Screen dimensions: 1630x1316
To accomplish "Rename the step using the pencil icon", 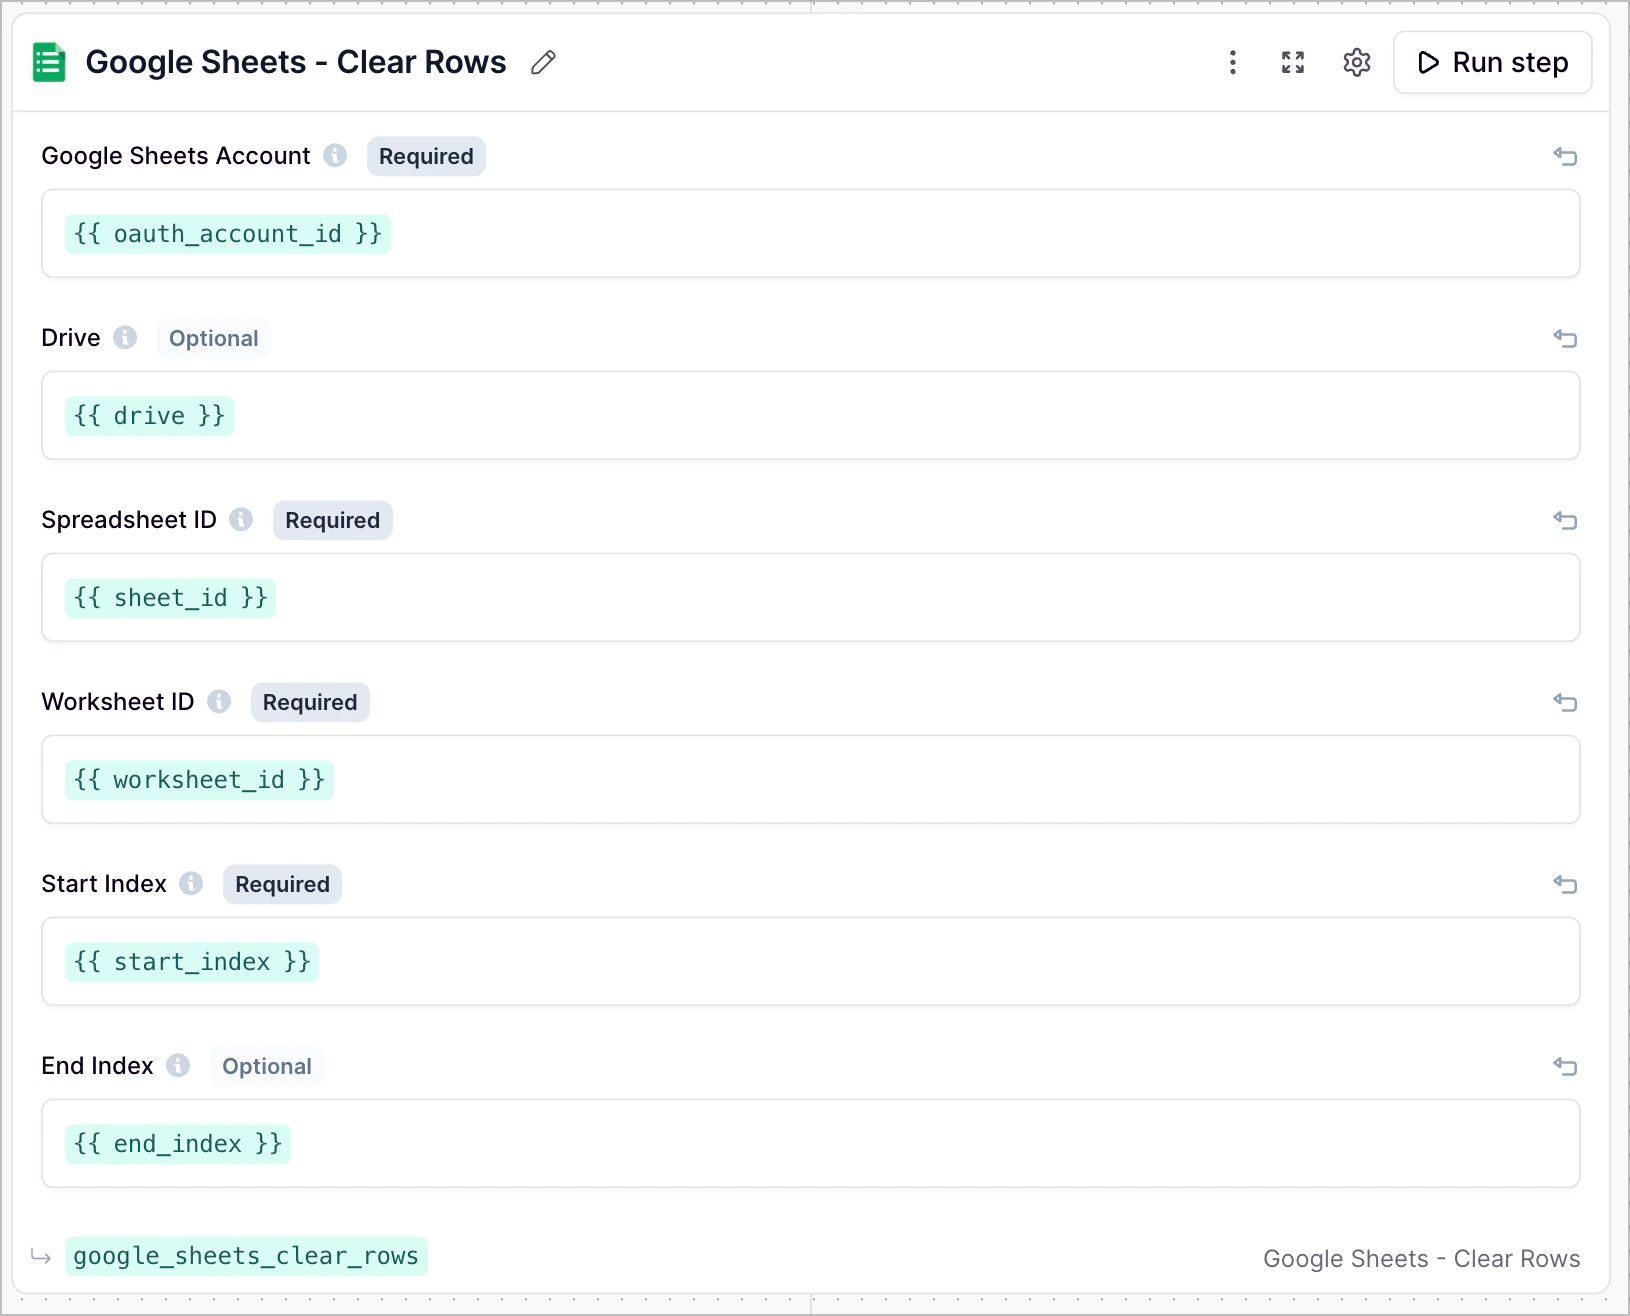I will click(x=543, y=63).
